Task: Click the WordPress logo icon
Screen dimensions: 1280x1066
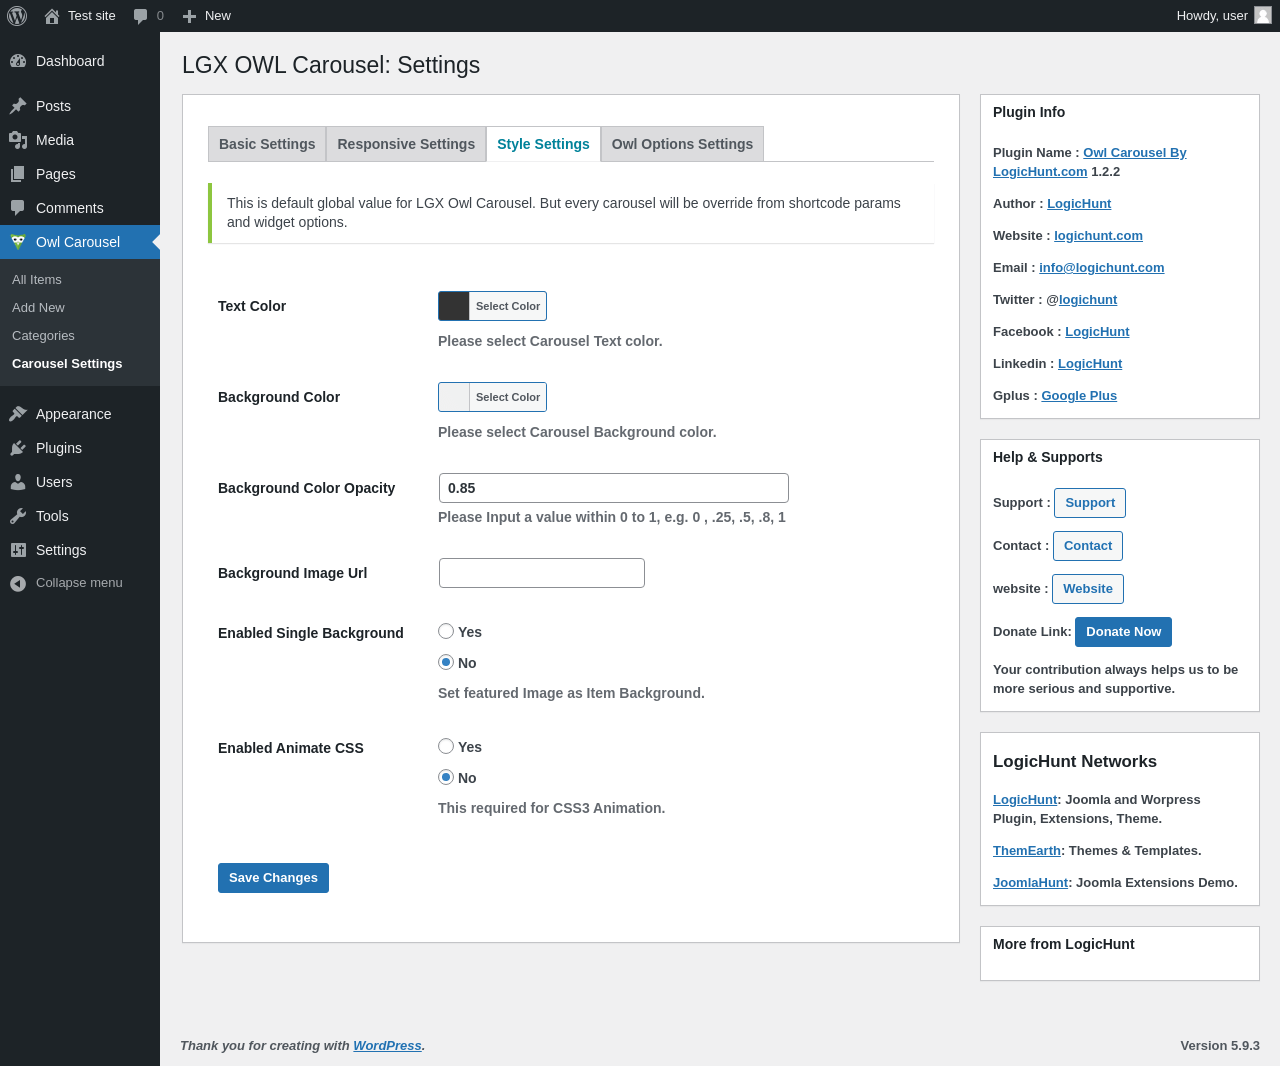Action: [x=17, y=16]
